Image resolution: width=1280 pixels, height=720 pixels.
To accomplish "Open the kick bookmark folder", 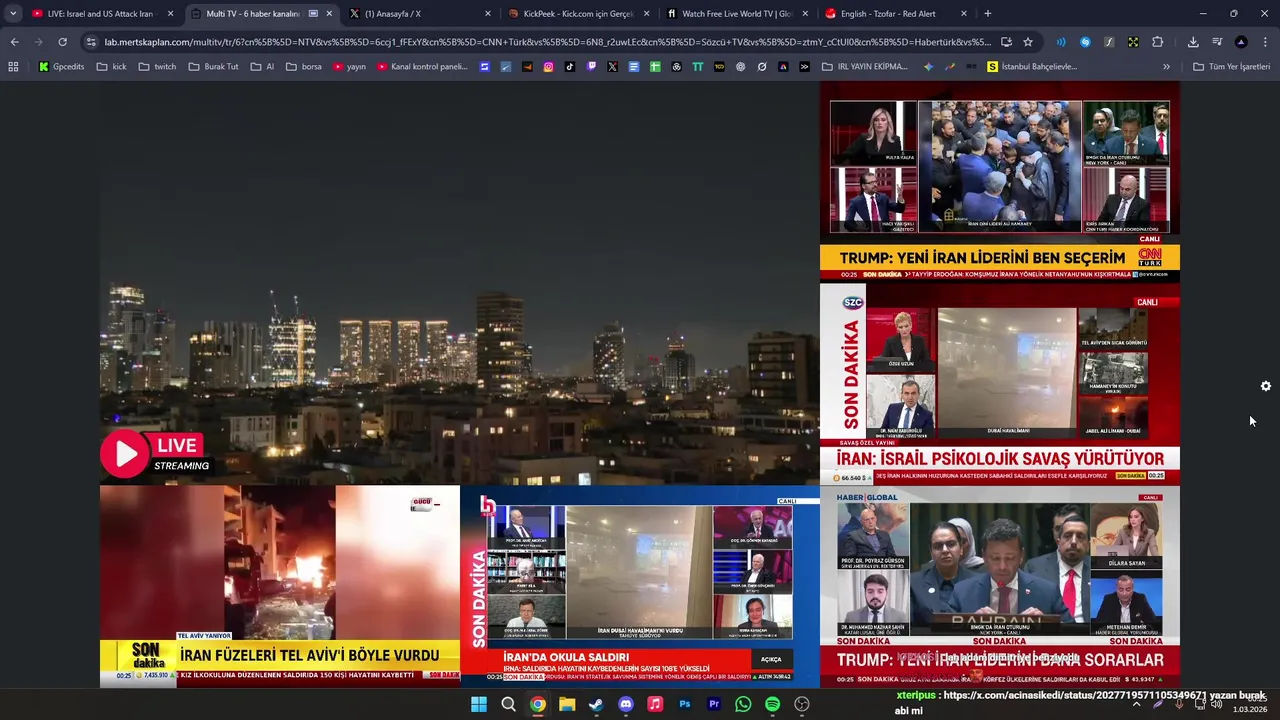I will (112, 67).
